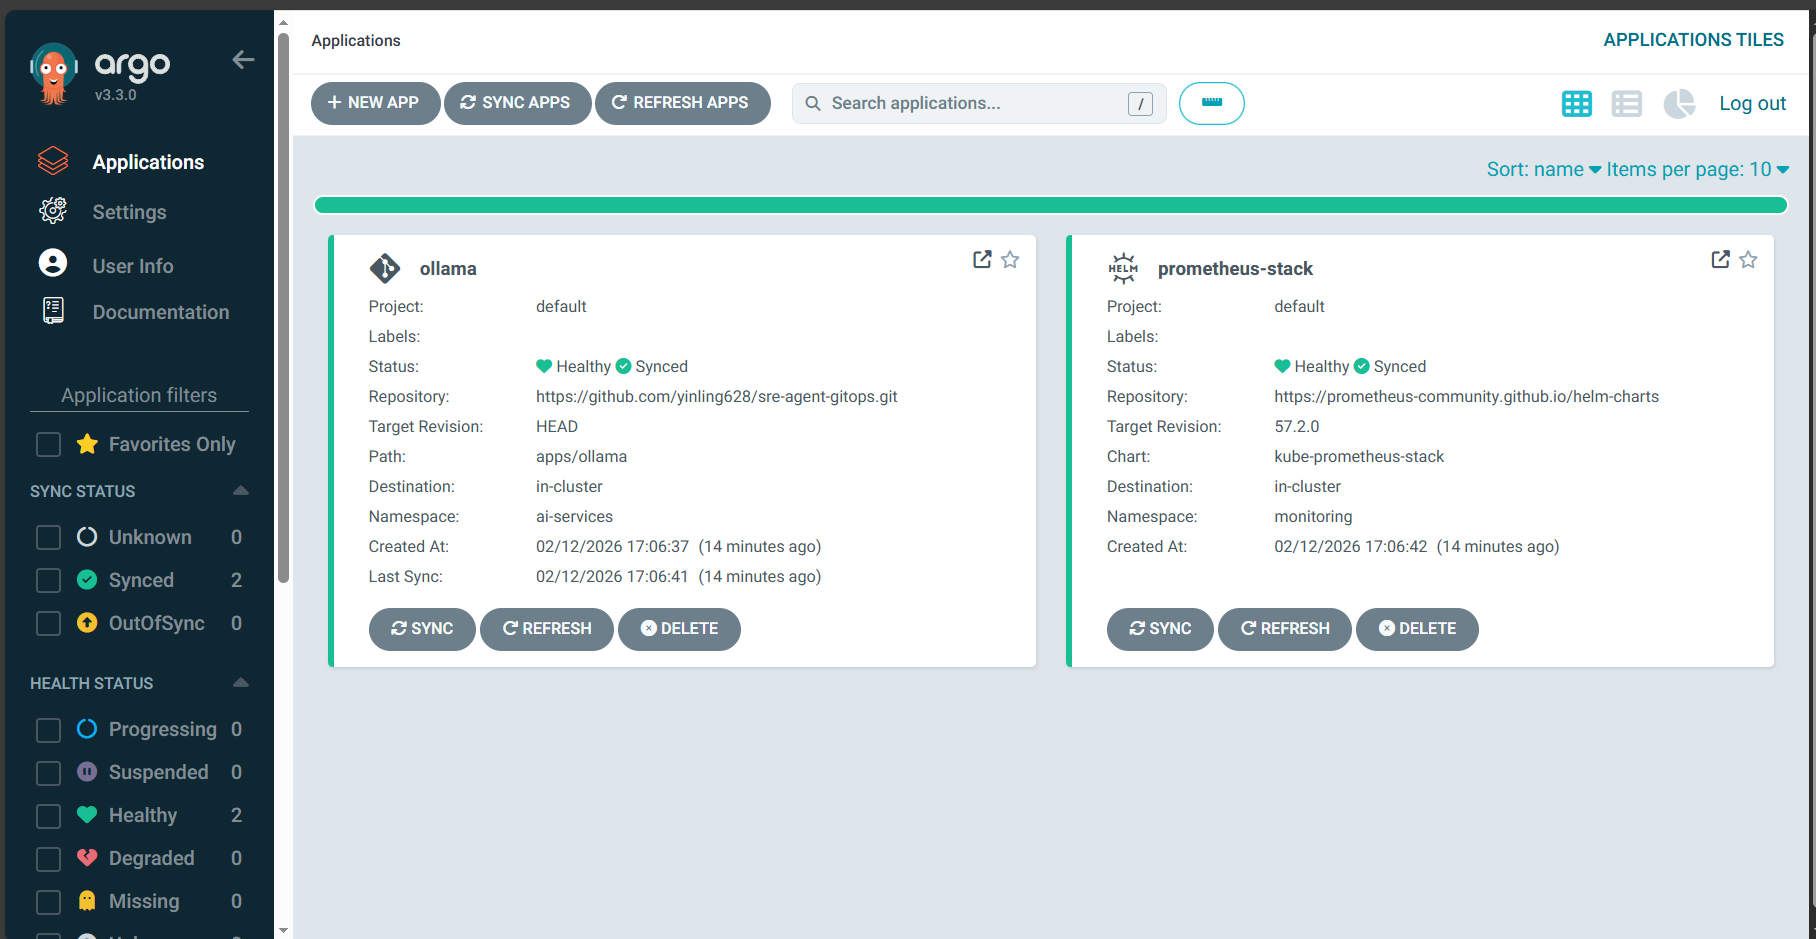Click the Documentation book icon
Viewport: 1816px width, 939px height.
(x=53, y=311)
